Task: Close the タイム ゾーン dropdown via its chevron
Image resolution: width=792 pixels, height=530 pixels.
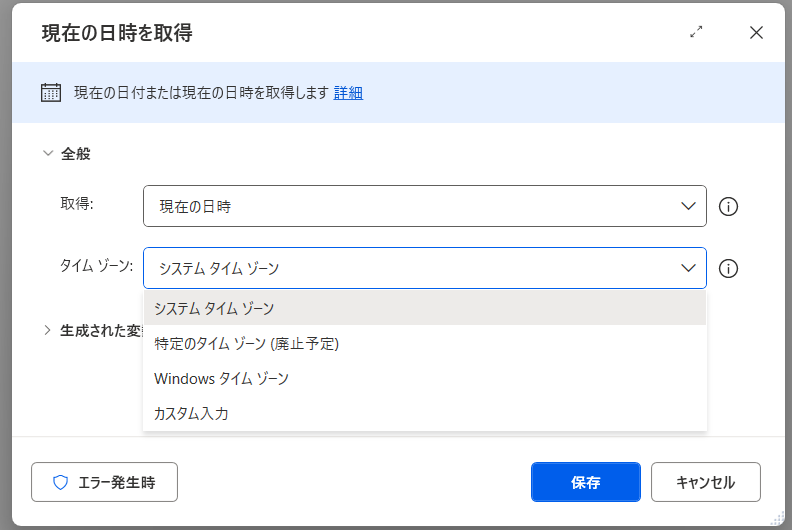Action: (688, 268)
